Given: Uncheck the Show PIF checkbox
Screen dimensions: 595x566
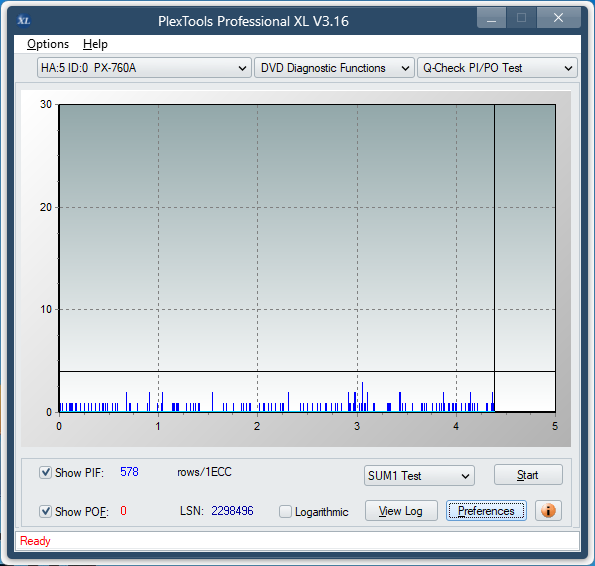Looking at the screenshot, I should pos(46,473).
